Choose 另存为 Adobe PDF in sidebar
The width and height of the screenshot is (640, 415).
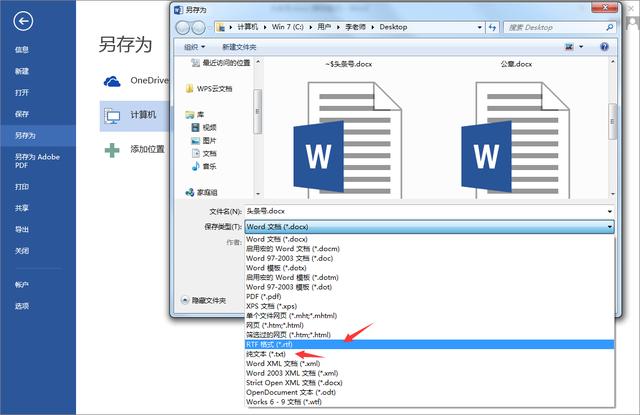(x=37, y=161)
